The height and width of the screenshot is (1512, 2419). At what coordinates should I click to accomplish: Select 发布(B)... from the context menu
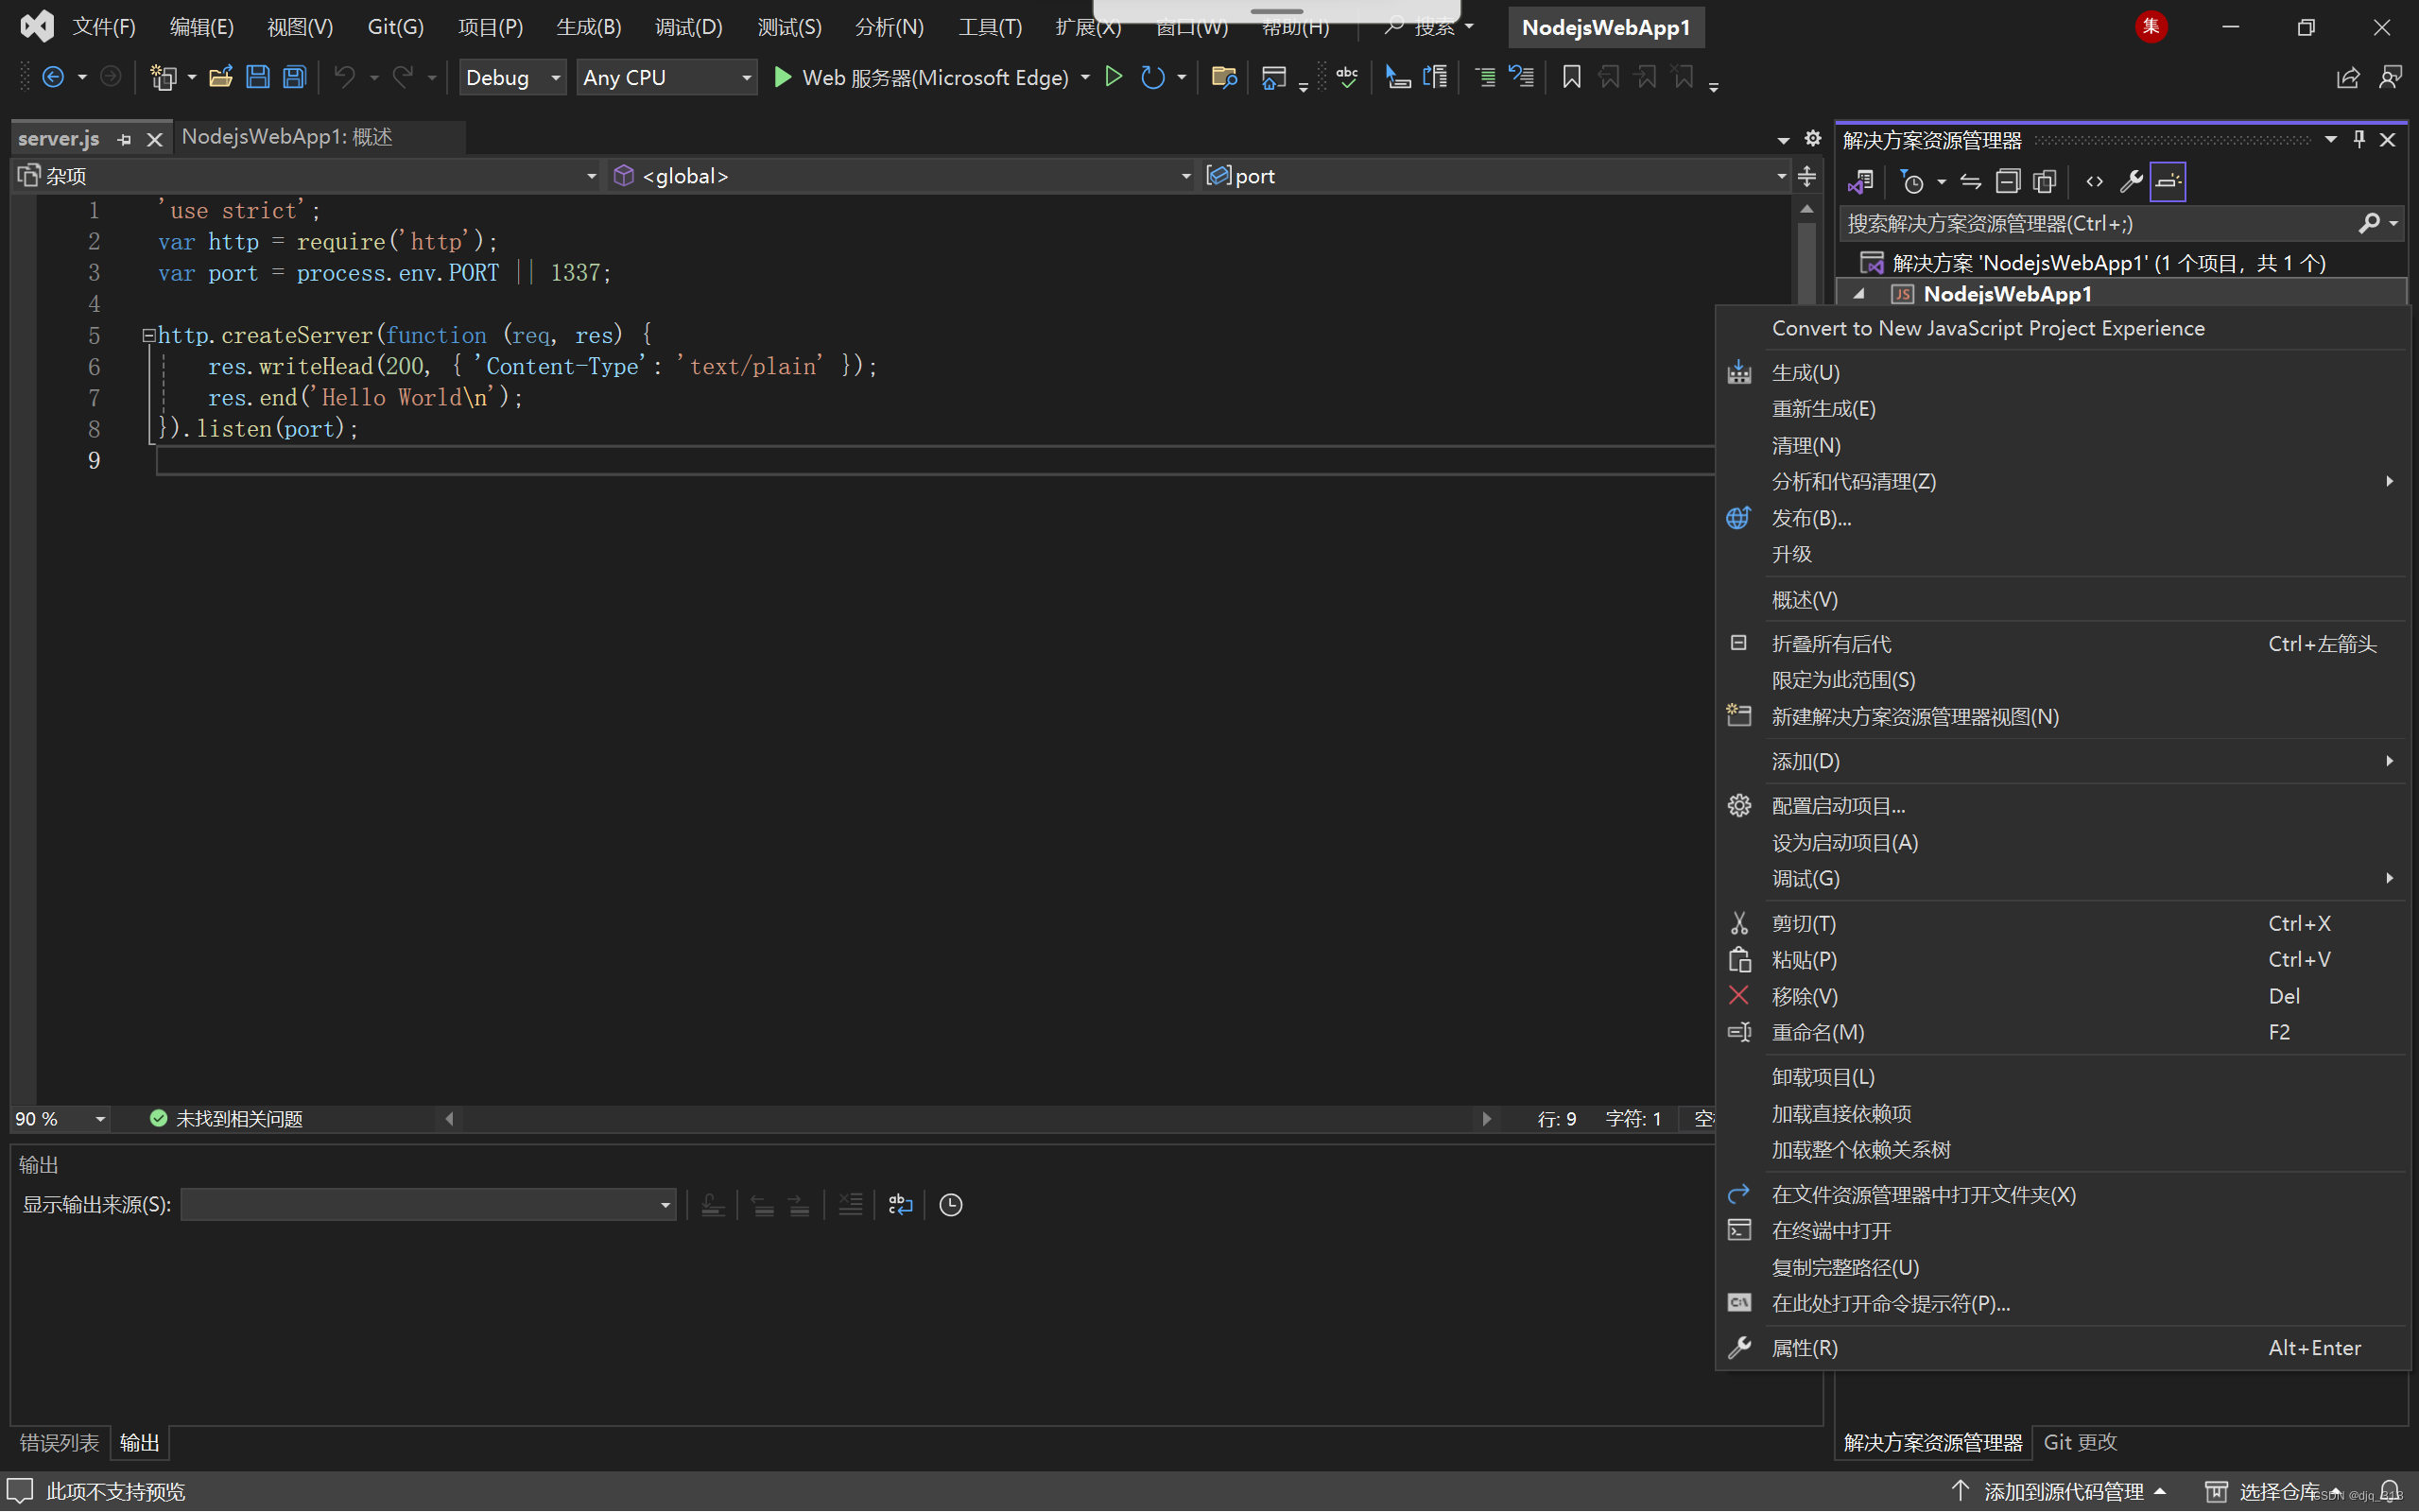click(x=1811, y=518)
